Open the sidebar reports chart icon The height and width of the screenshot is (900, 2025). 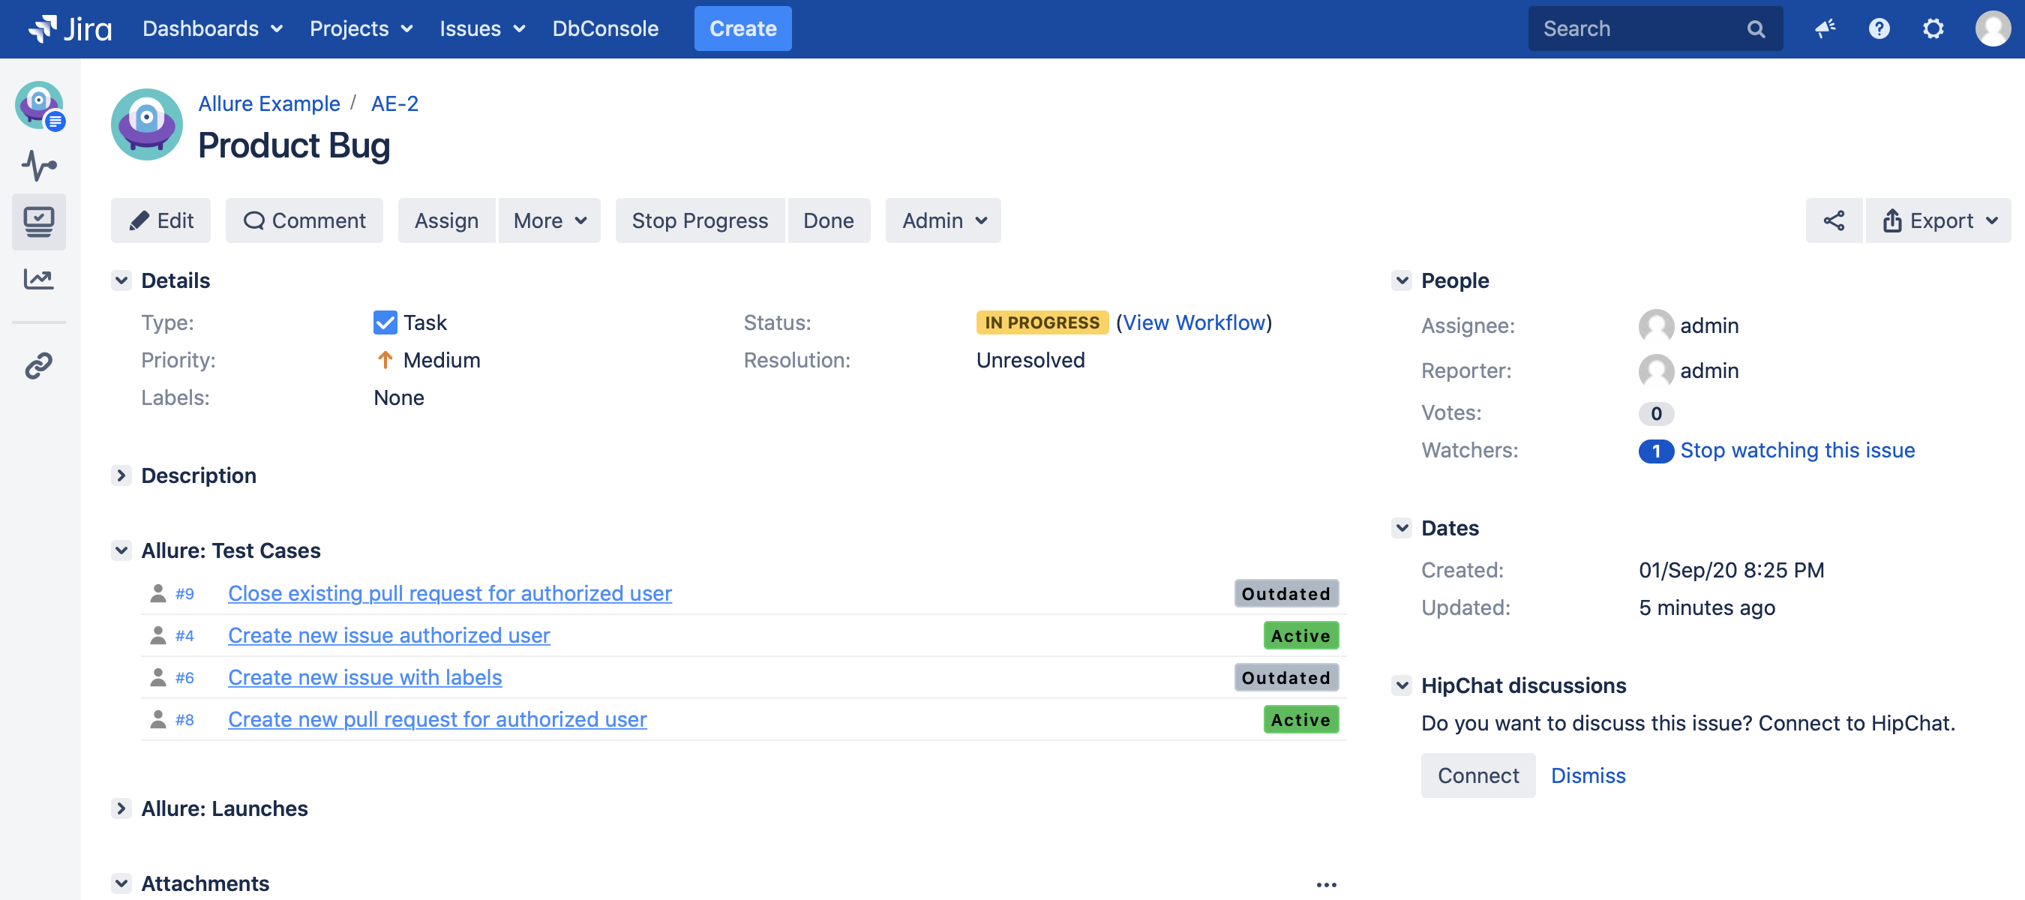tap(39, 279)
